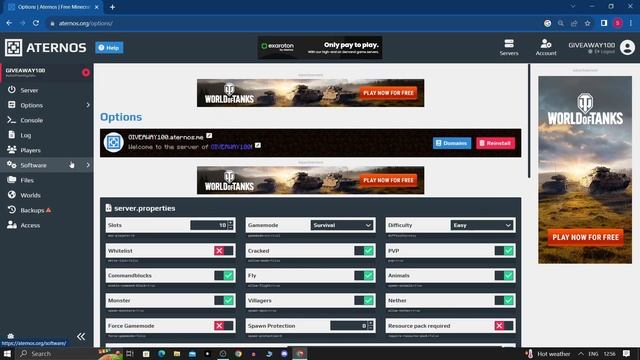This screenshot has height=360, width=640.
Task: Open the browser share icon
Action: 574,23
